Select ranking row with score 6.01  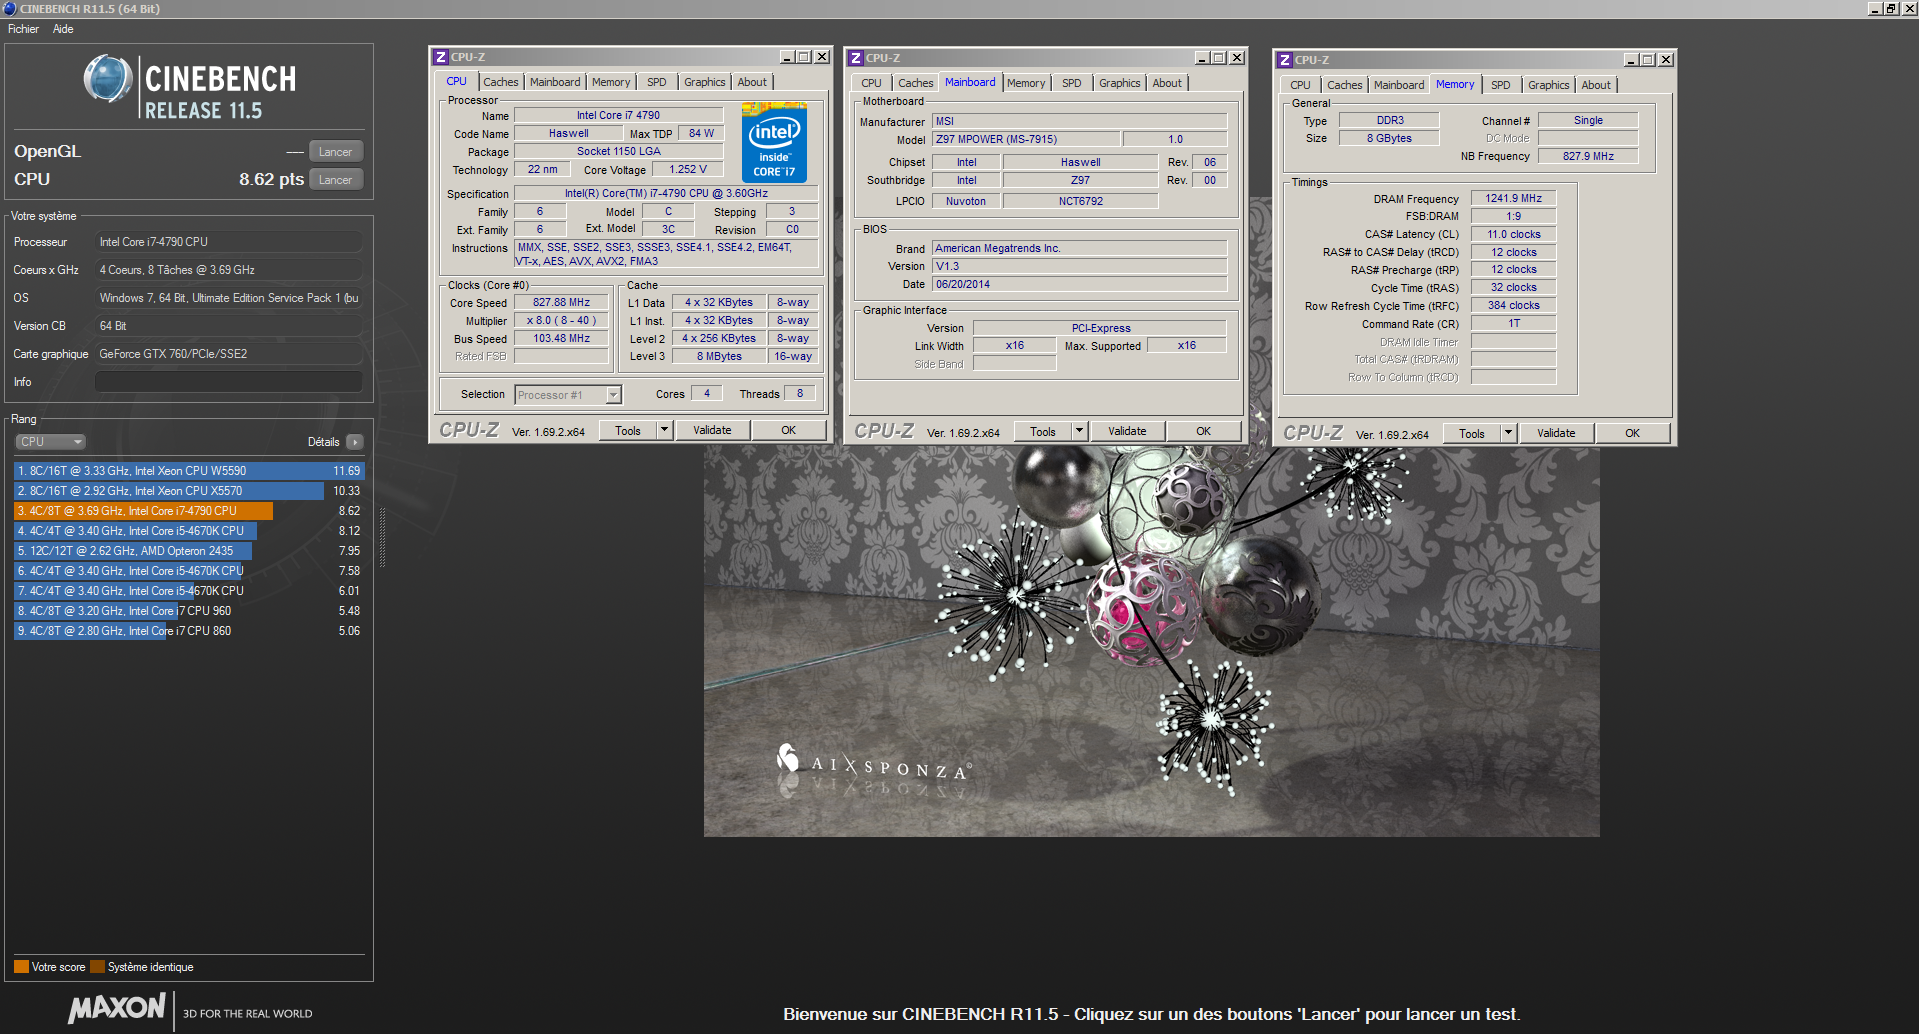(x=189, y=591)
